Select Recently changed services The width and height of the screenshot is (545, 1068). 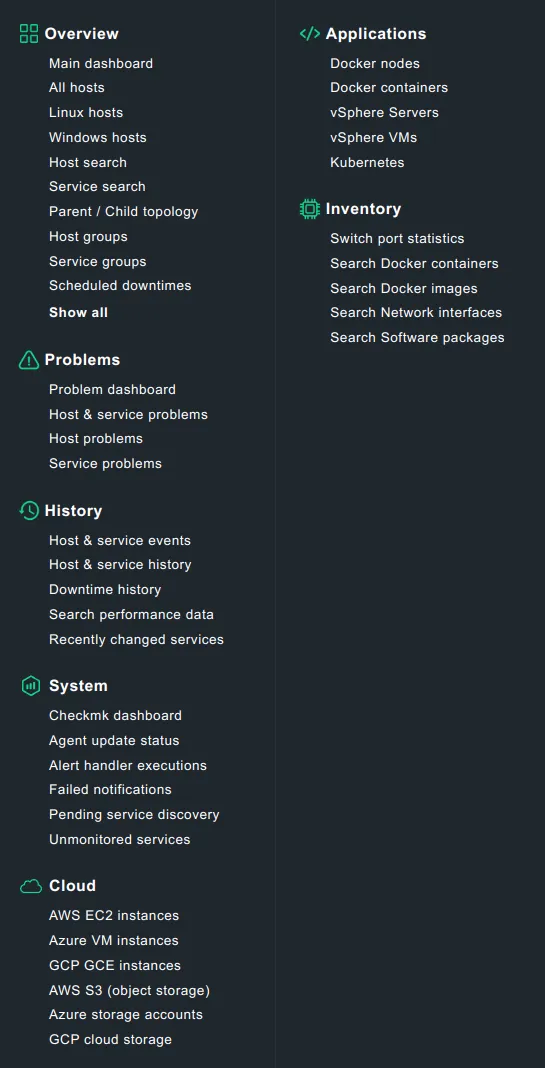136,640
